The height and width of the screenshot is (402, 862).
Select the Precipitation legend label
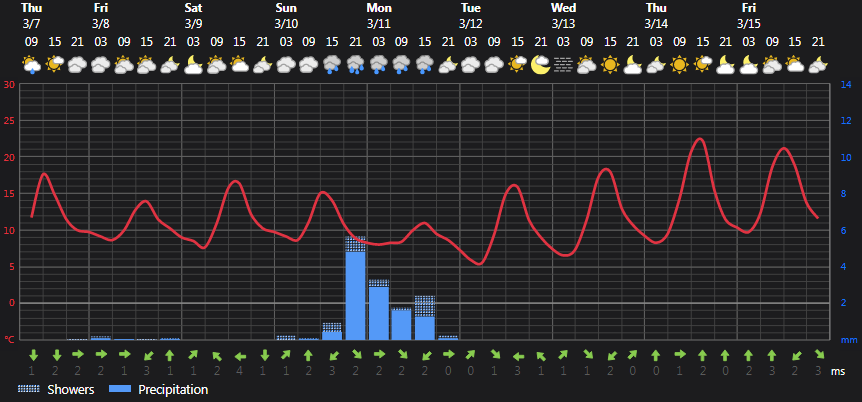point(173,390)
